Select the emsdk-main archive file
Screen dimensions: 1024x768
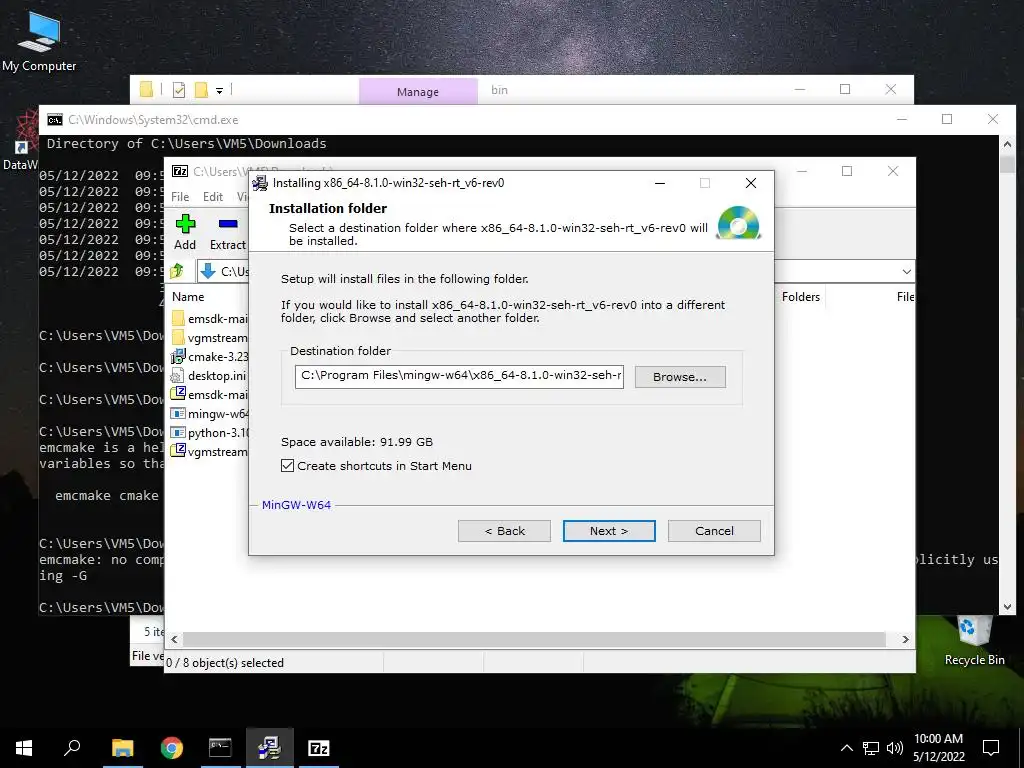[x=209, y=394]
